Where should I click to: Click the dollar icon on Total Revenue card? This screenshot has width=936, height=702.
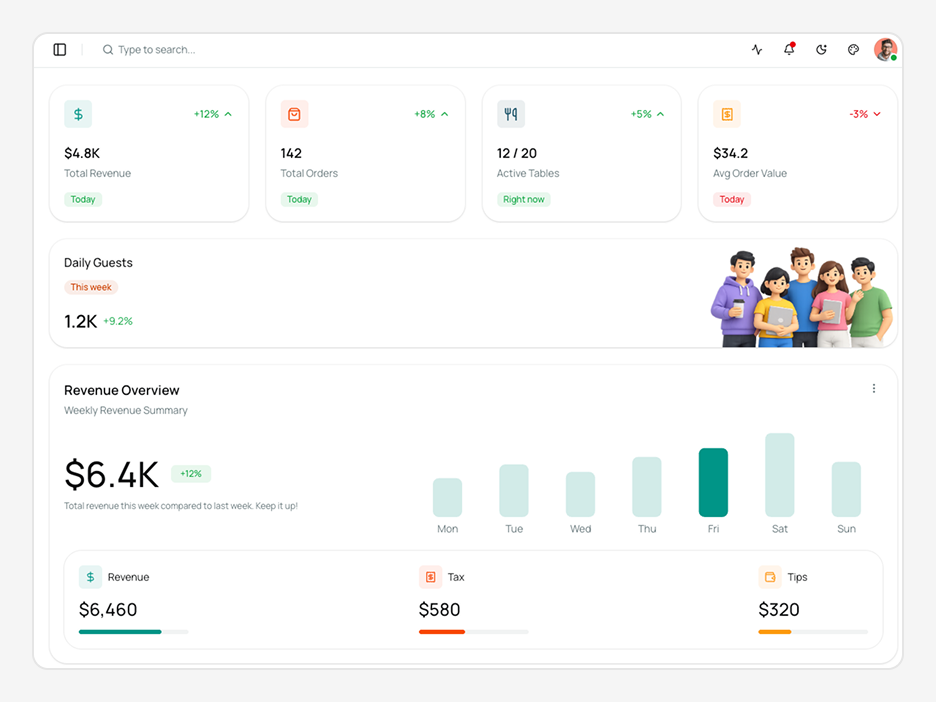[x=78, y=114]
